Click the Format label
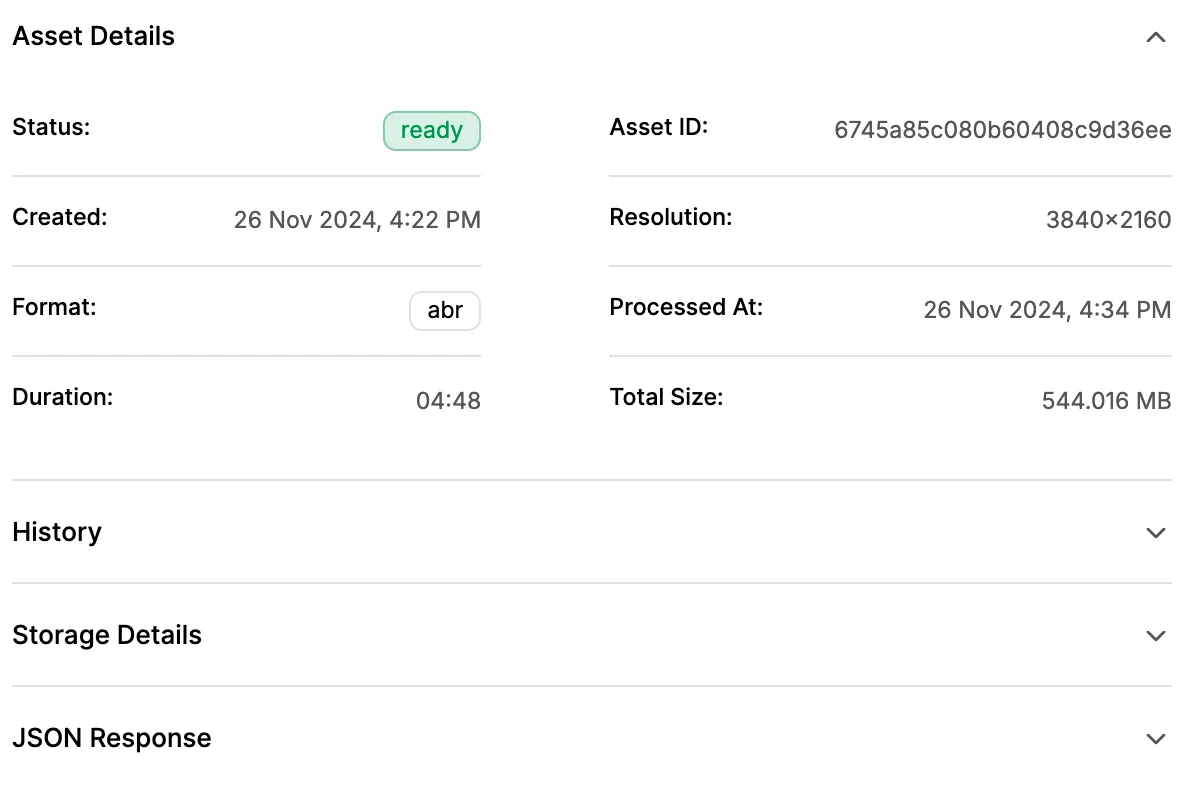 pos(54,307)
